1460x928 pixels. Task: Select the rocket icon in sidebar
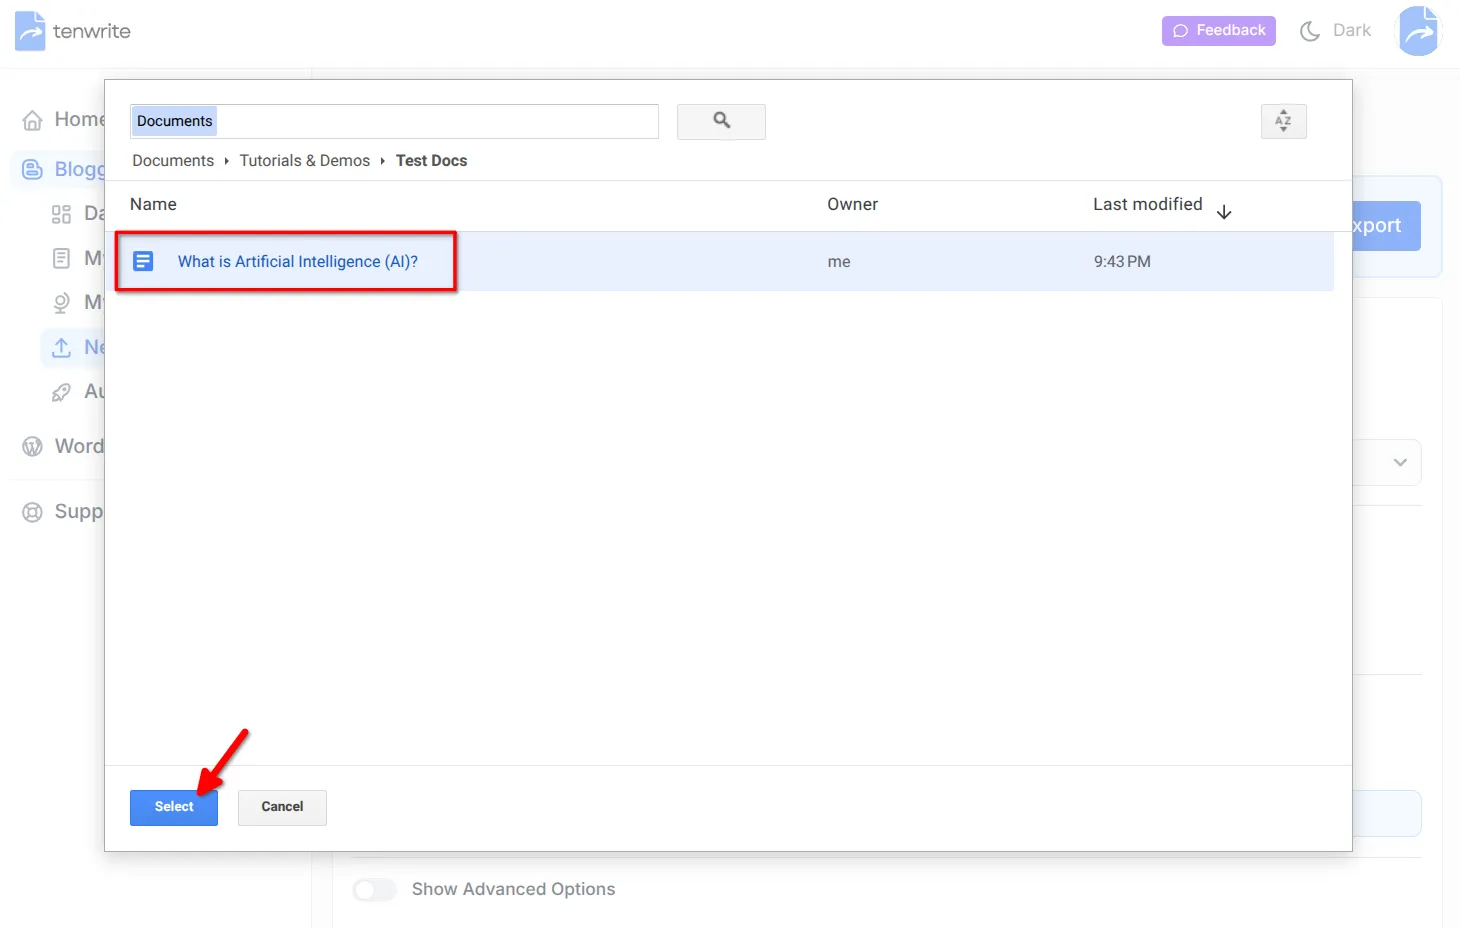(x=61, y=391)
